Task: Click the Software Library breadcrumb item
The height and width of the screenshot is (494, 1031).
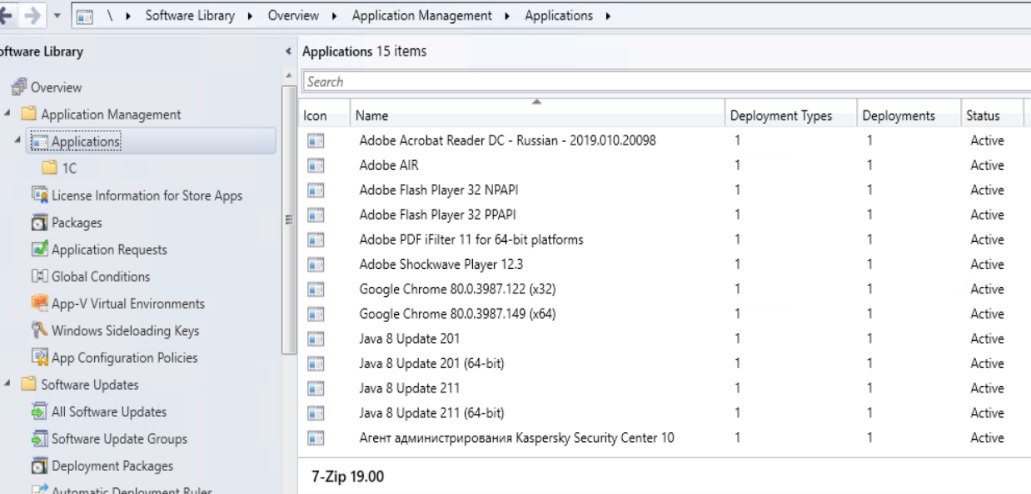Action: pos(190,16)
